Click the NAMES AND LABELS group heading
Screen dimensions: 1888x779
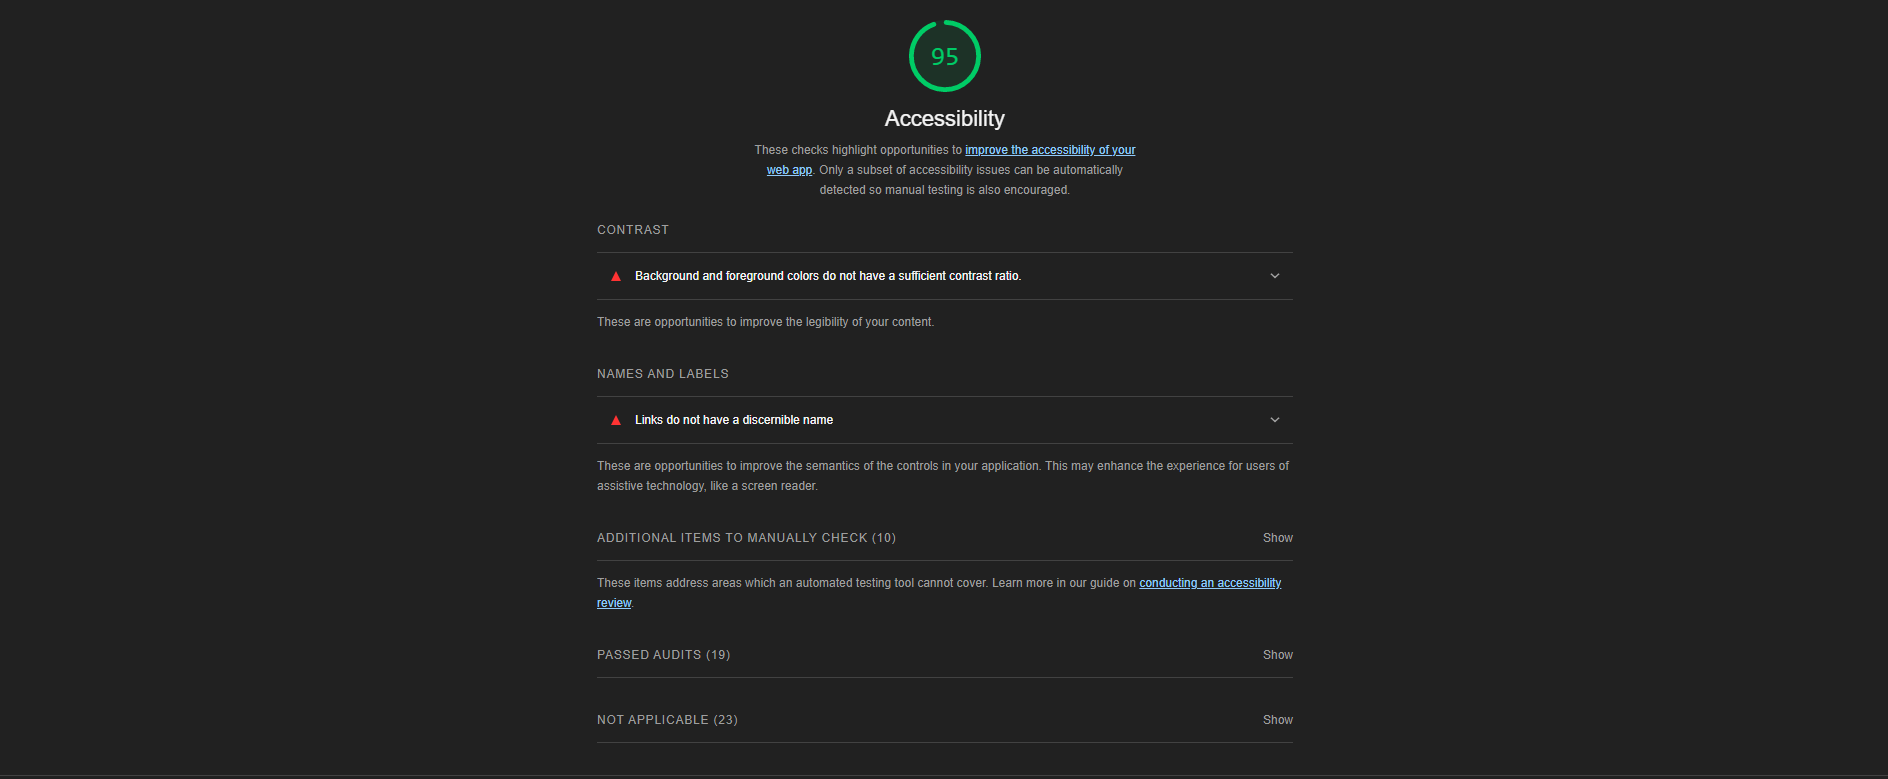(662, 374)
